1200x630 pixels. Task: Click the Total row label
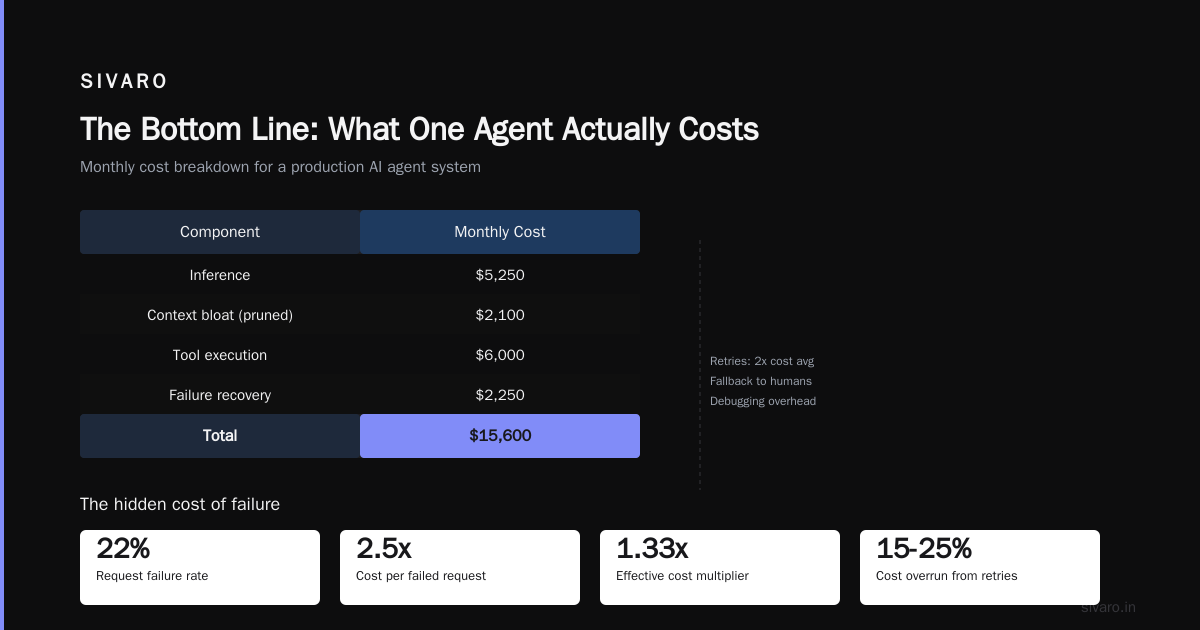click(220, 436)
